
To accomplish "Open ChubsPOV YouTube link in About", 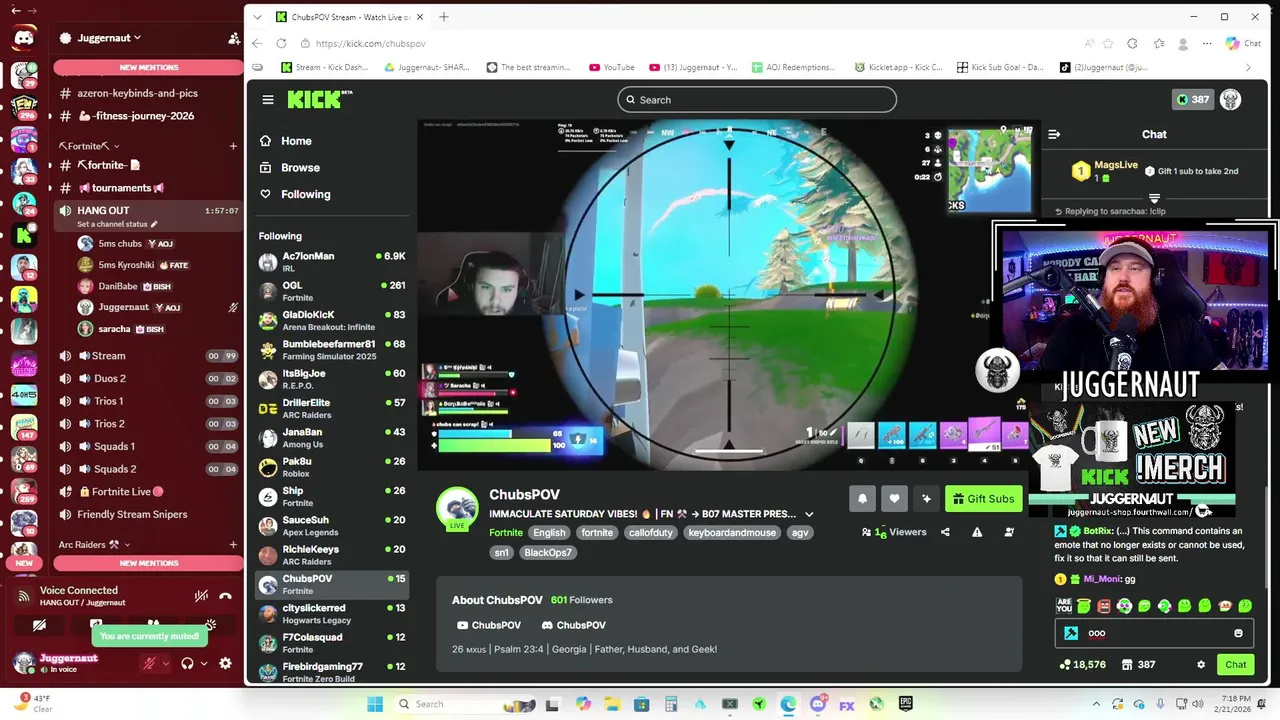I will pos(489,625).
